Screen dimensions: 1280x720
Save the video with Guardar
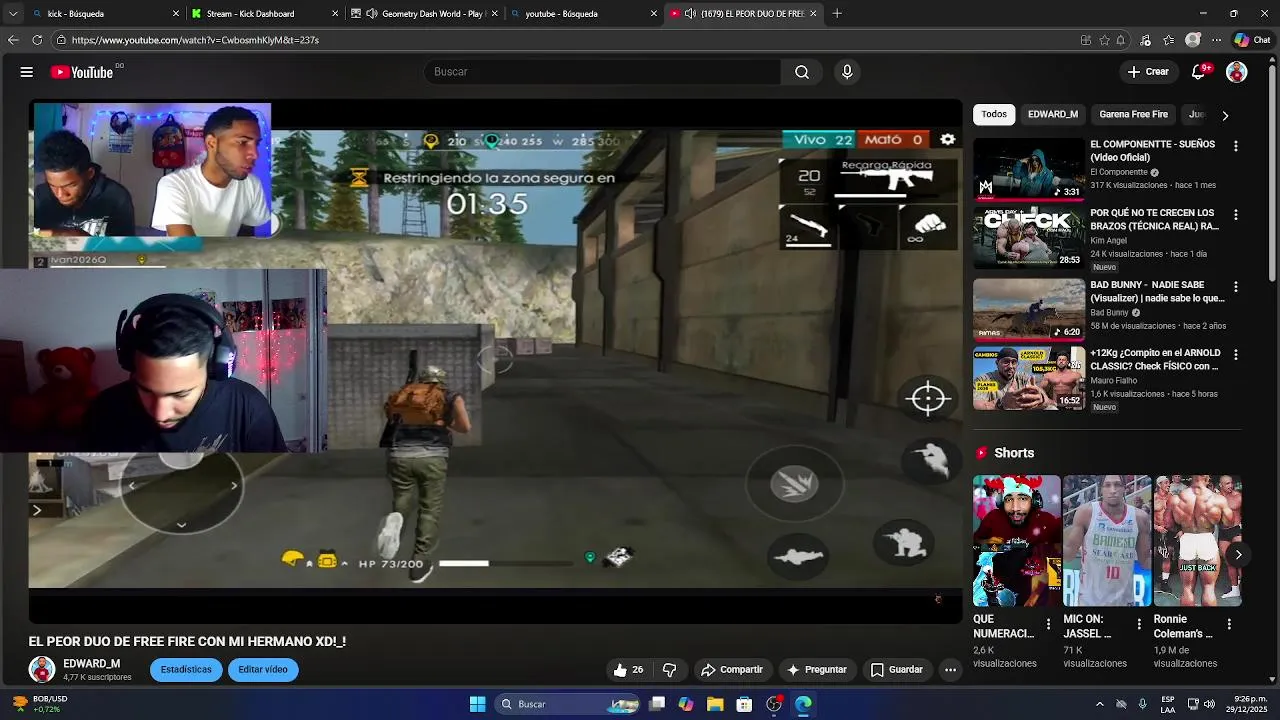click(x=897, y=670)
